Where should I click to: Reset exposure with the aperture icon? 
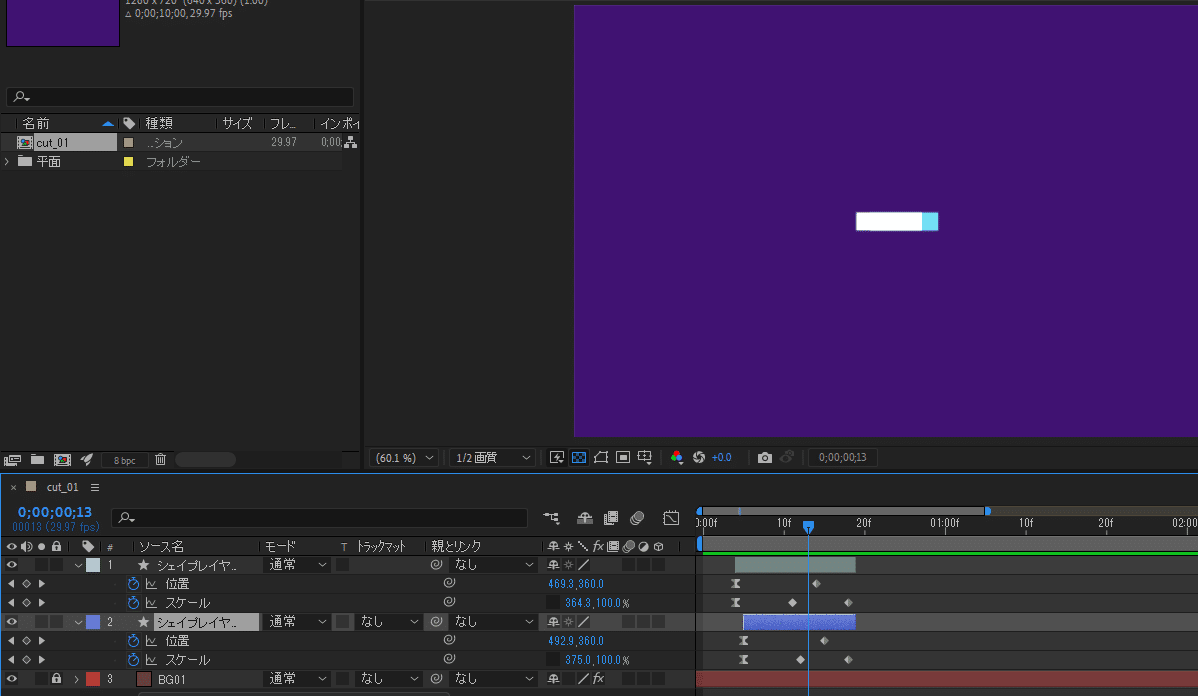(698, 458)
